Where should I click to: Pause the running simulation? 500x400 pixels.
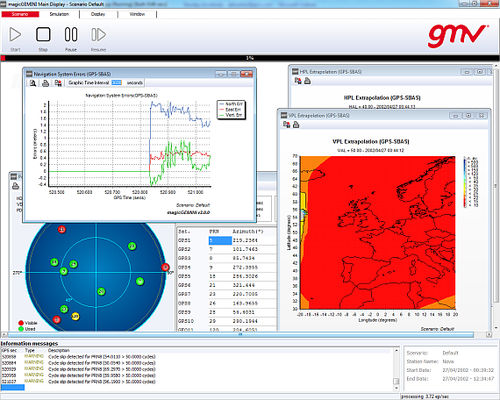click(x=71, y=35)
